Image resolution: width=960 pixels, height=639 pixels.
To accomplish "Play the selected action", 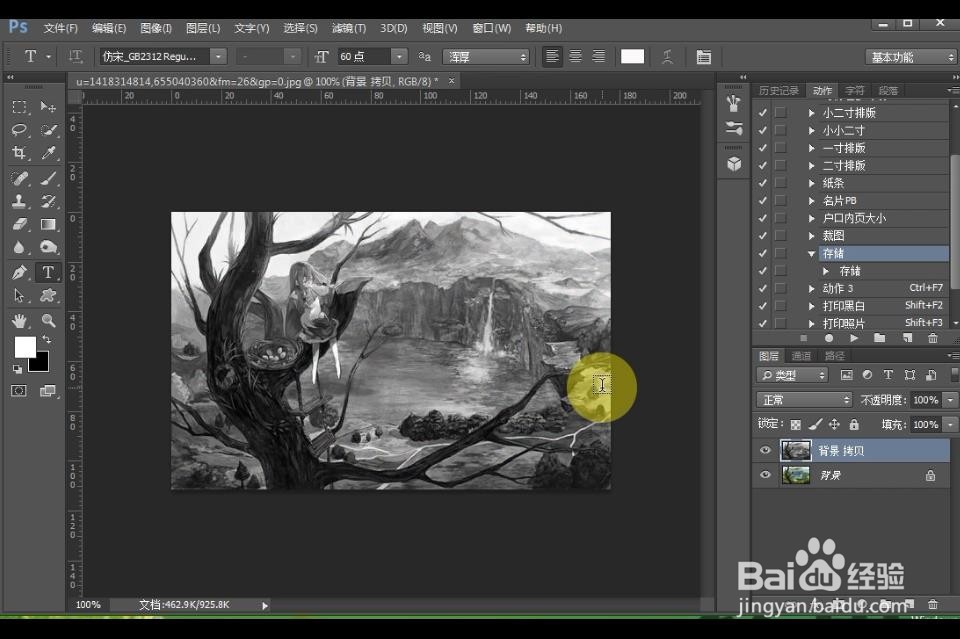I will tap(854, 338).
